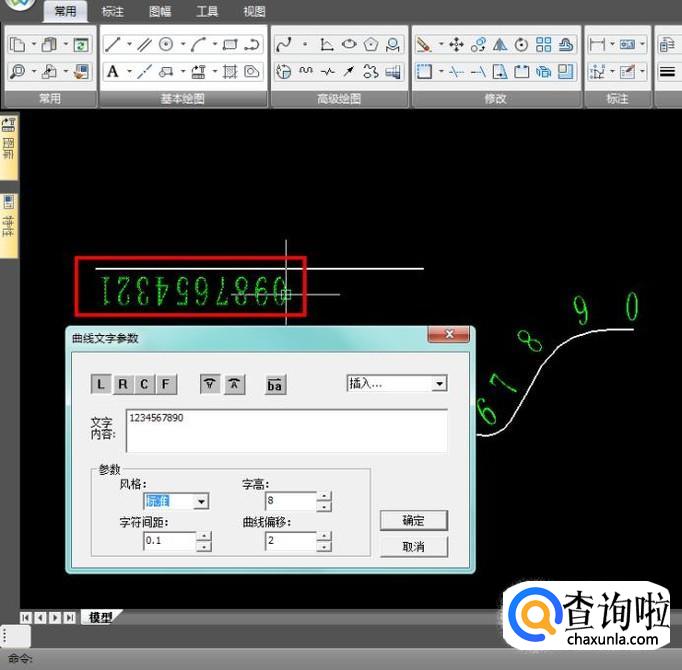Select the Arc tool
This screenshot has width=682, height=670.
[x=198, y=44]
